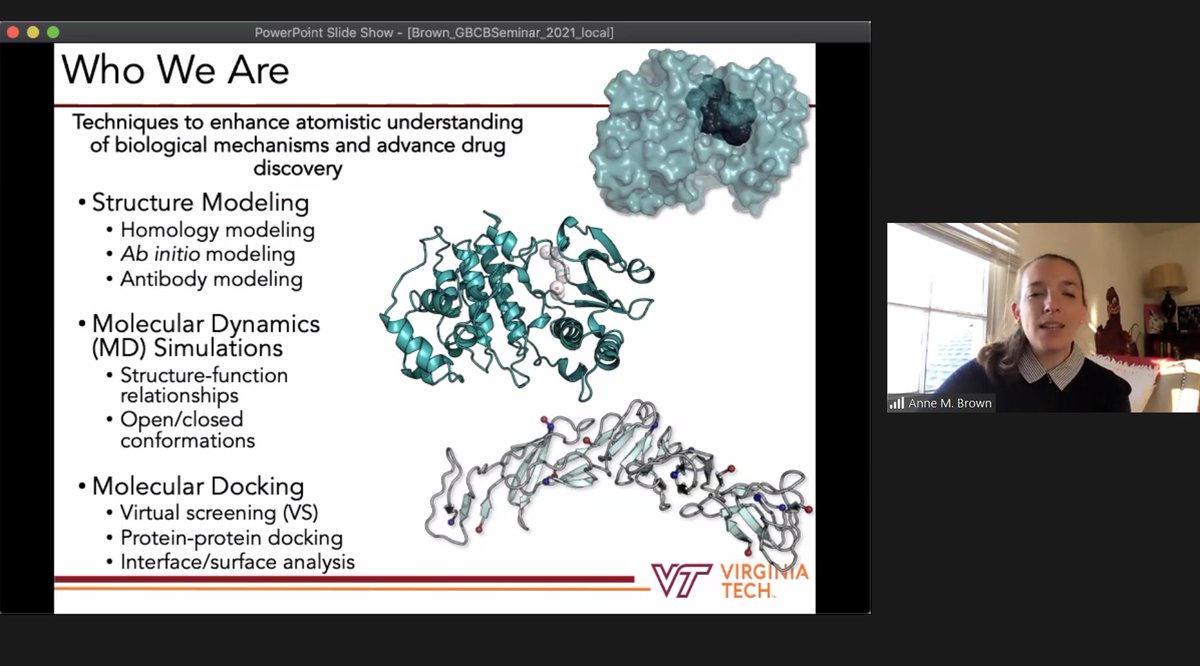
Task: Click the 'Interface/surface analysis' sub-bullet
Action: [x=237, y=562]
